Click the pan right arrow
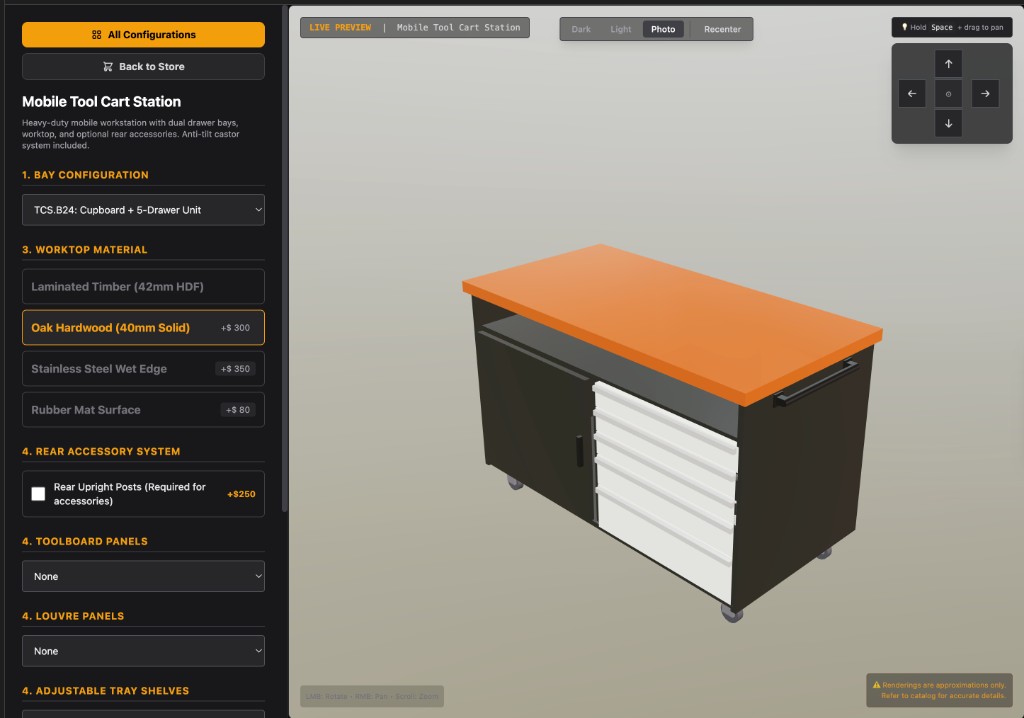Image resolution: width=1024 pixels, height=718 pixels. click(x=985, y=94)
